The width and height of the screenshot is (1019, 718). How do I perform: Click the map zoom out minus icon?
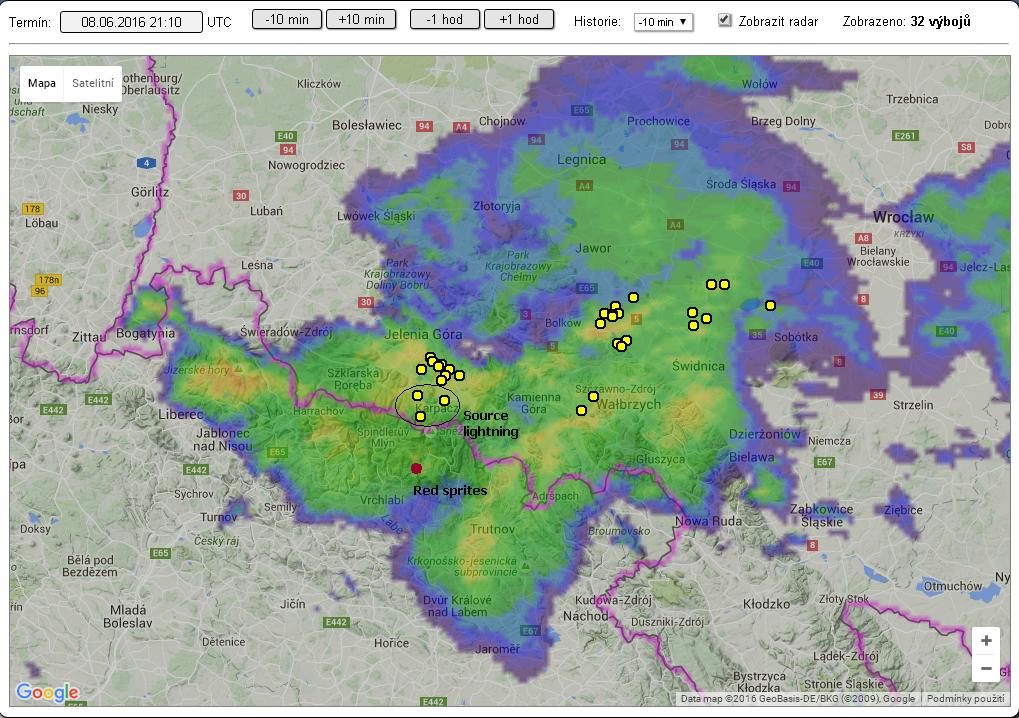[986, 669]
